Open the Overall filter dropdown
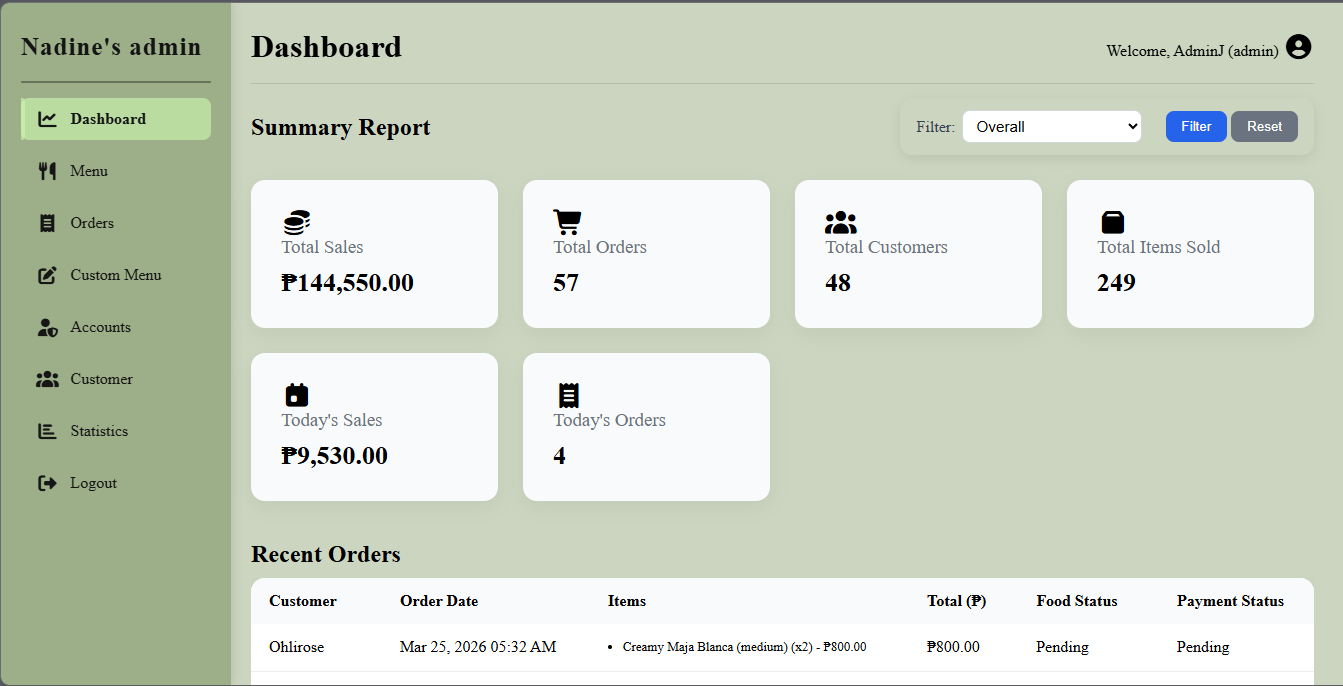 pos(1051,126)
